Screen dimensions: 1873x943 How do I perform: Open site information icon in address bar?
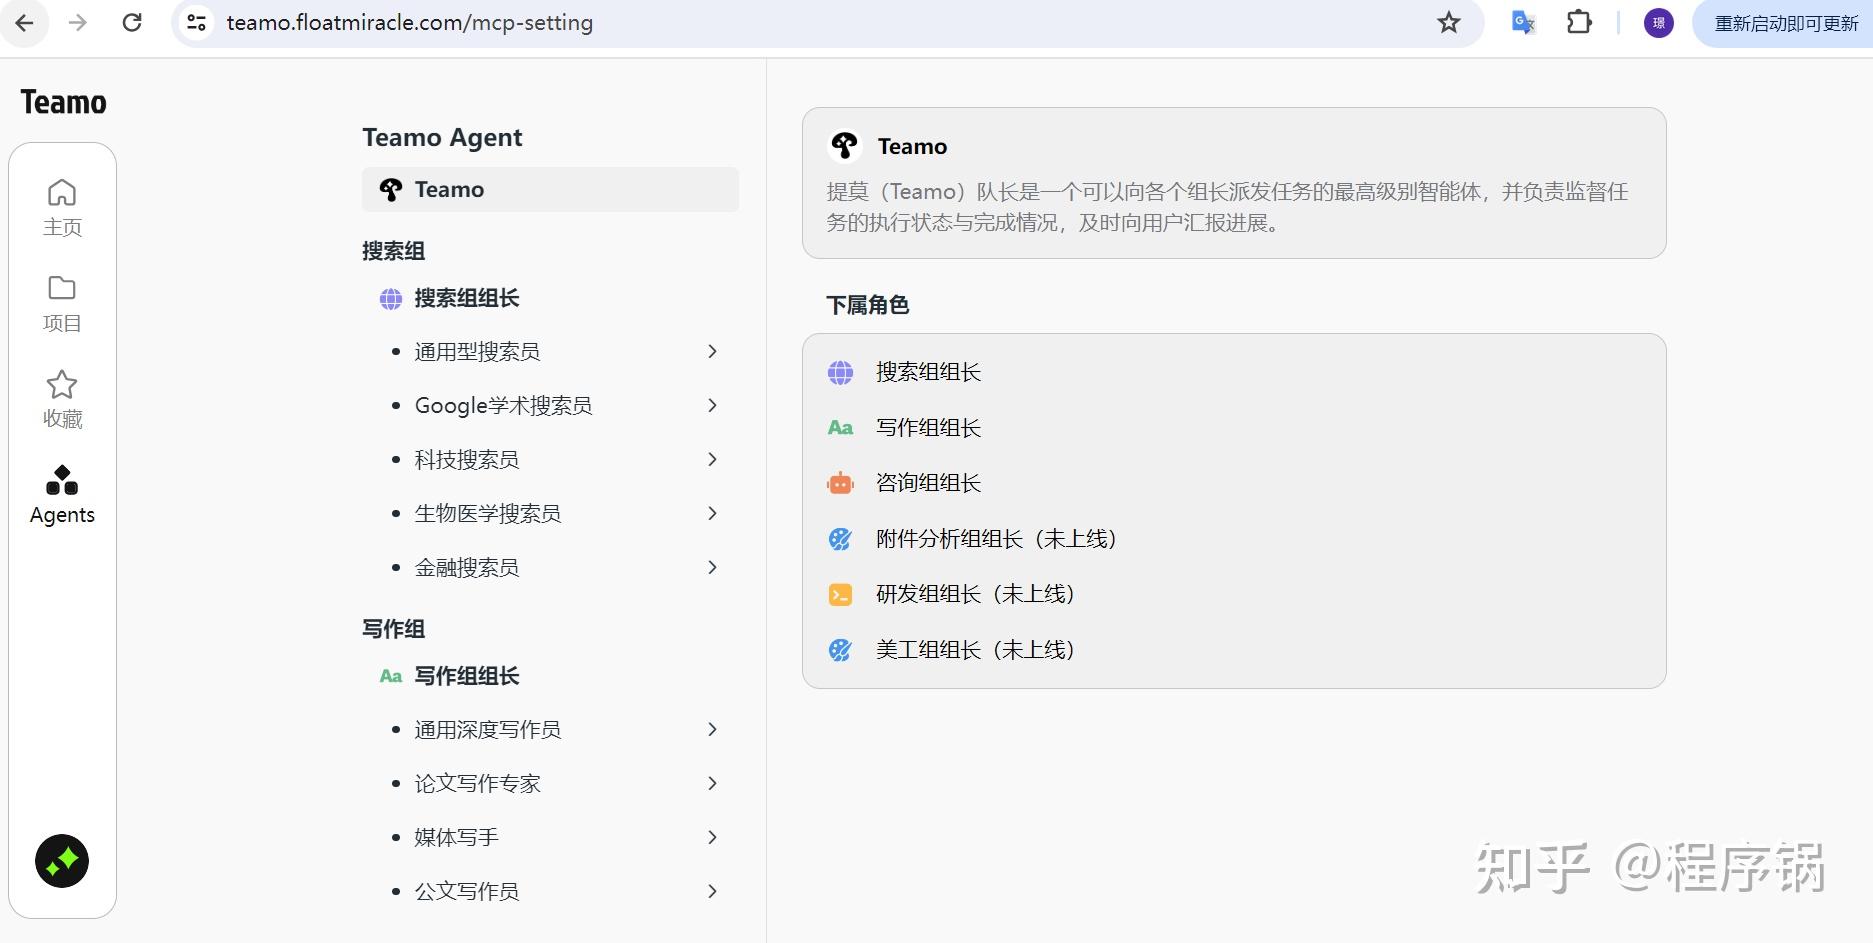(x=197, y=23)
